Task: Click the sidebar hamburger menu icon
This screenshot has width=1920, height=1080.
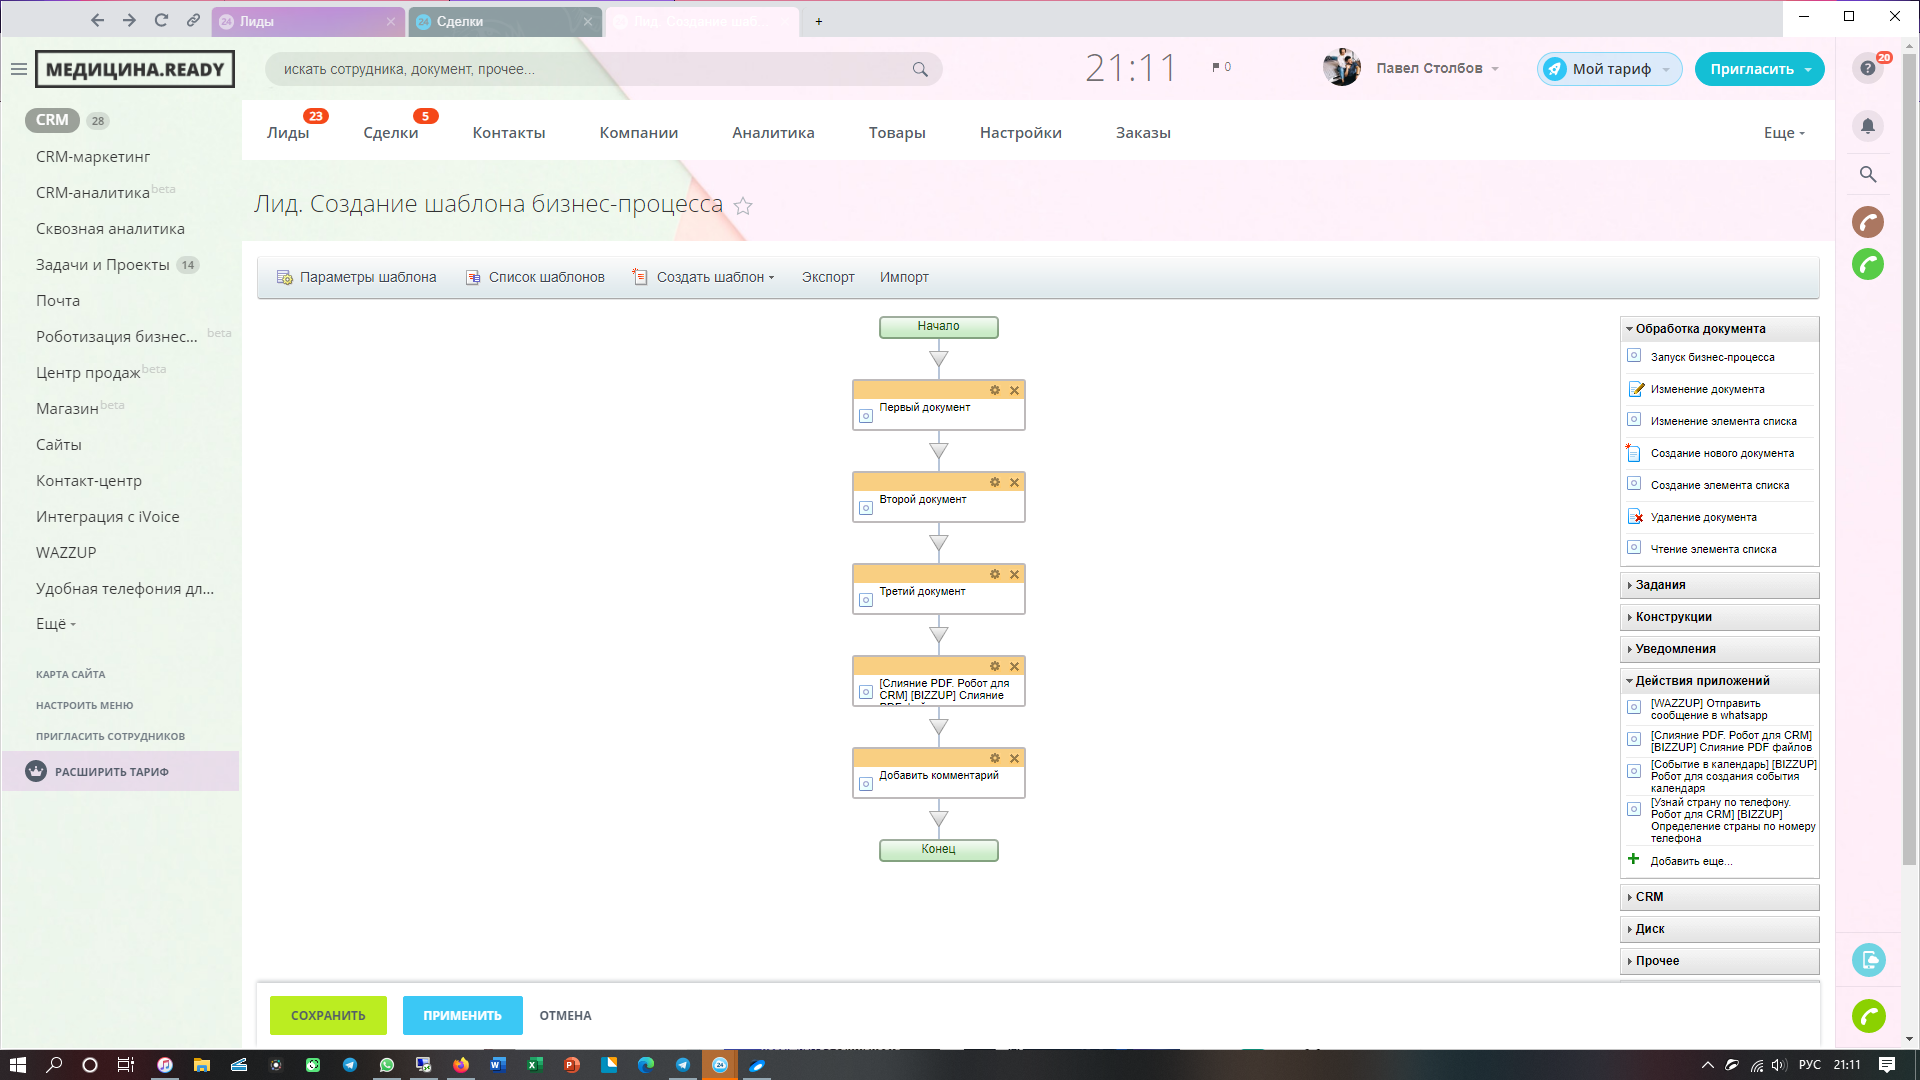Action: [x=18, y=69]
